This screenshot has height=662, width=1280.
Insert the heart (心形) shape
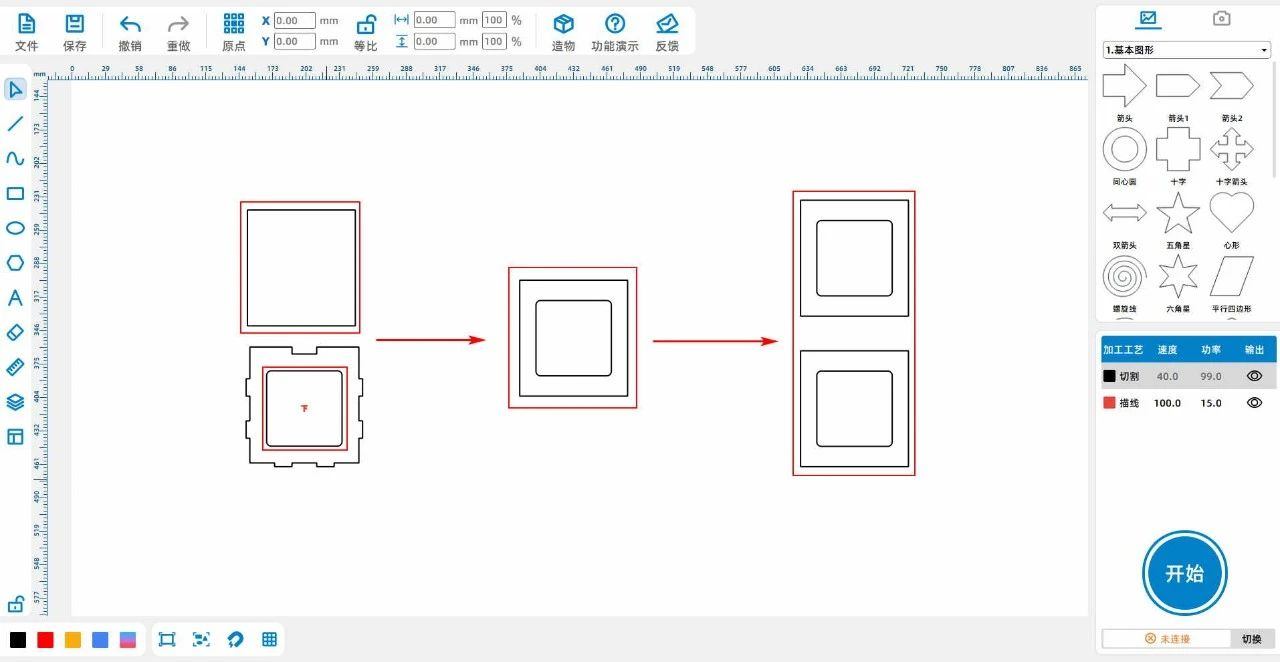click(1231, 213)
